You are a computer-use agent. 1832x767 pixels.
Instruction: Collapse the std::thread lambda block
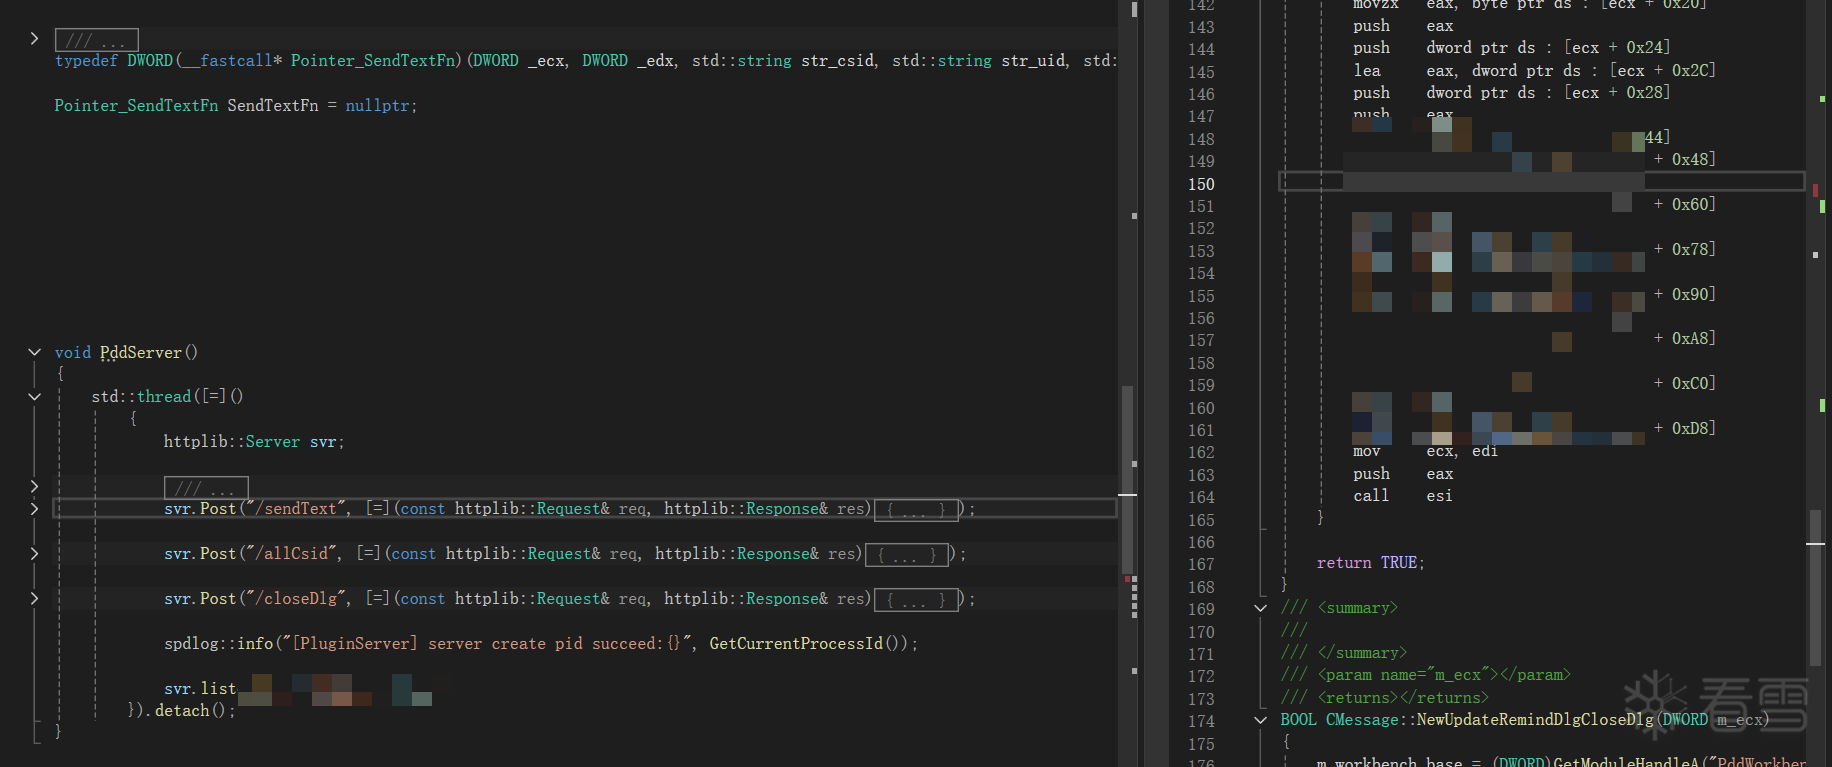34,397
